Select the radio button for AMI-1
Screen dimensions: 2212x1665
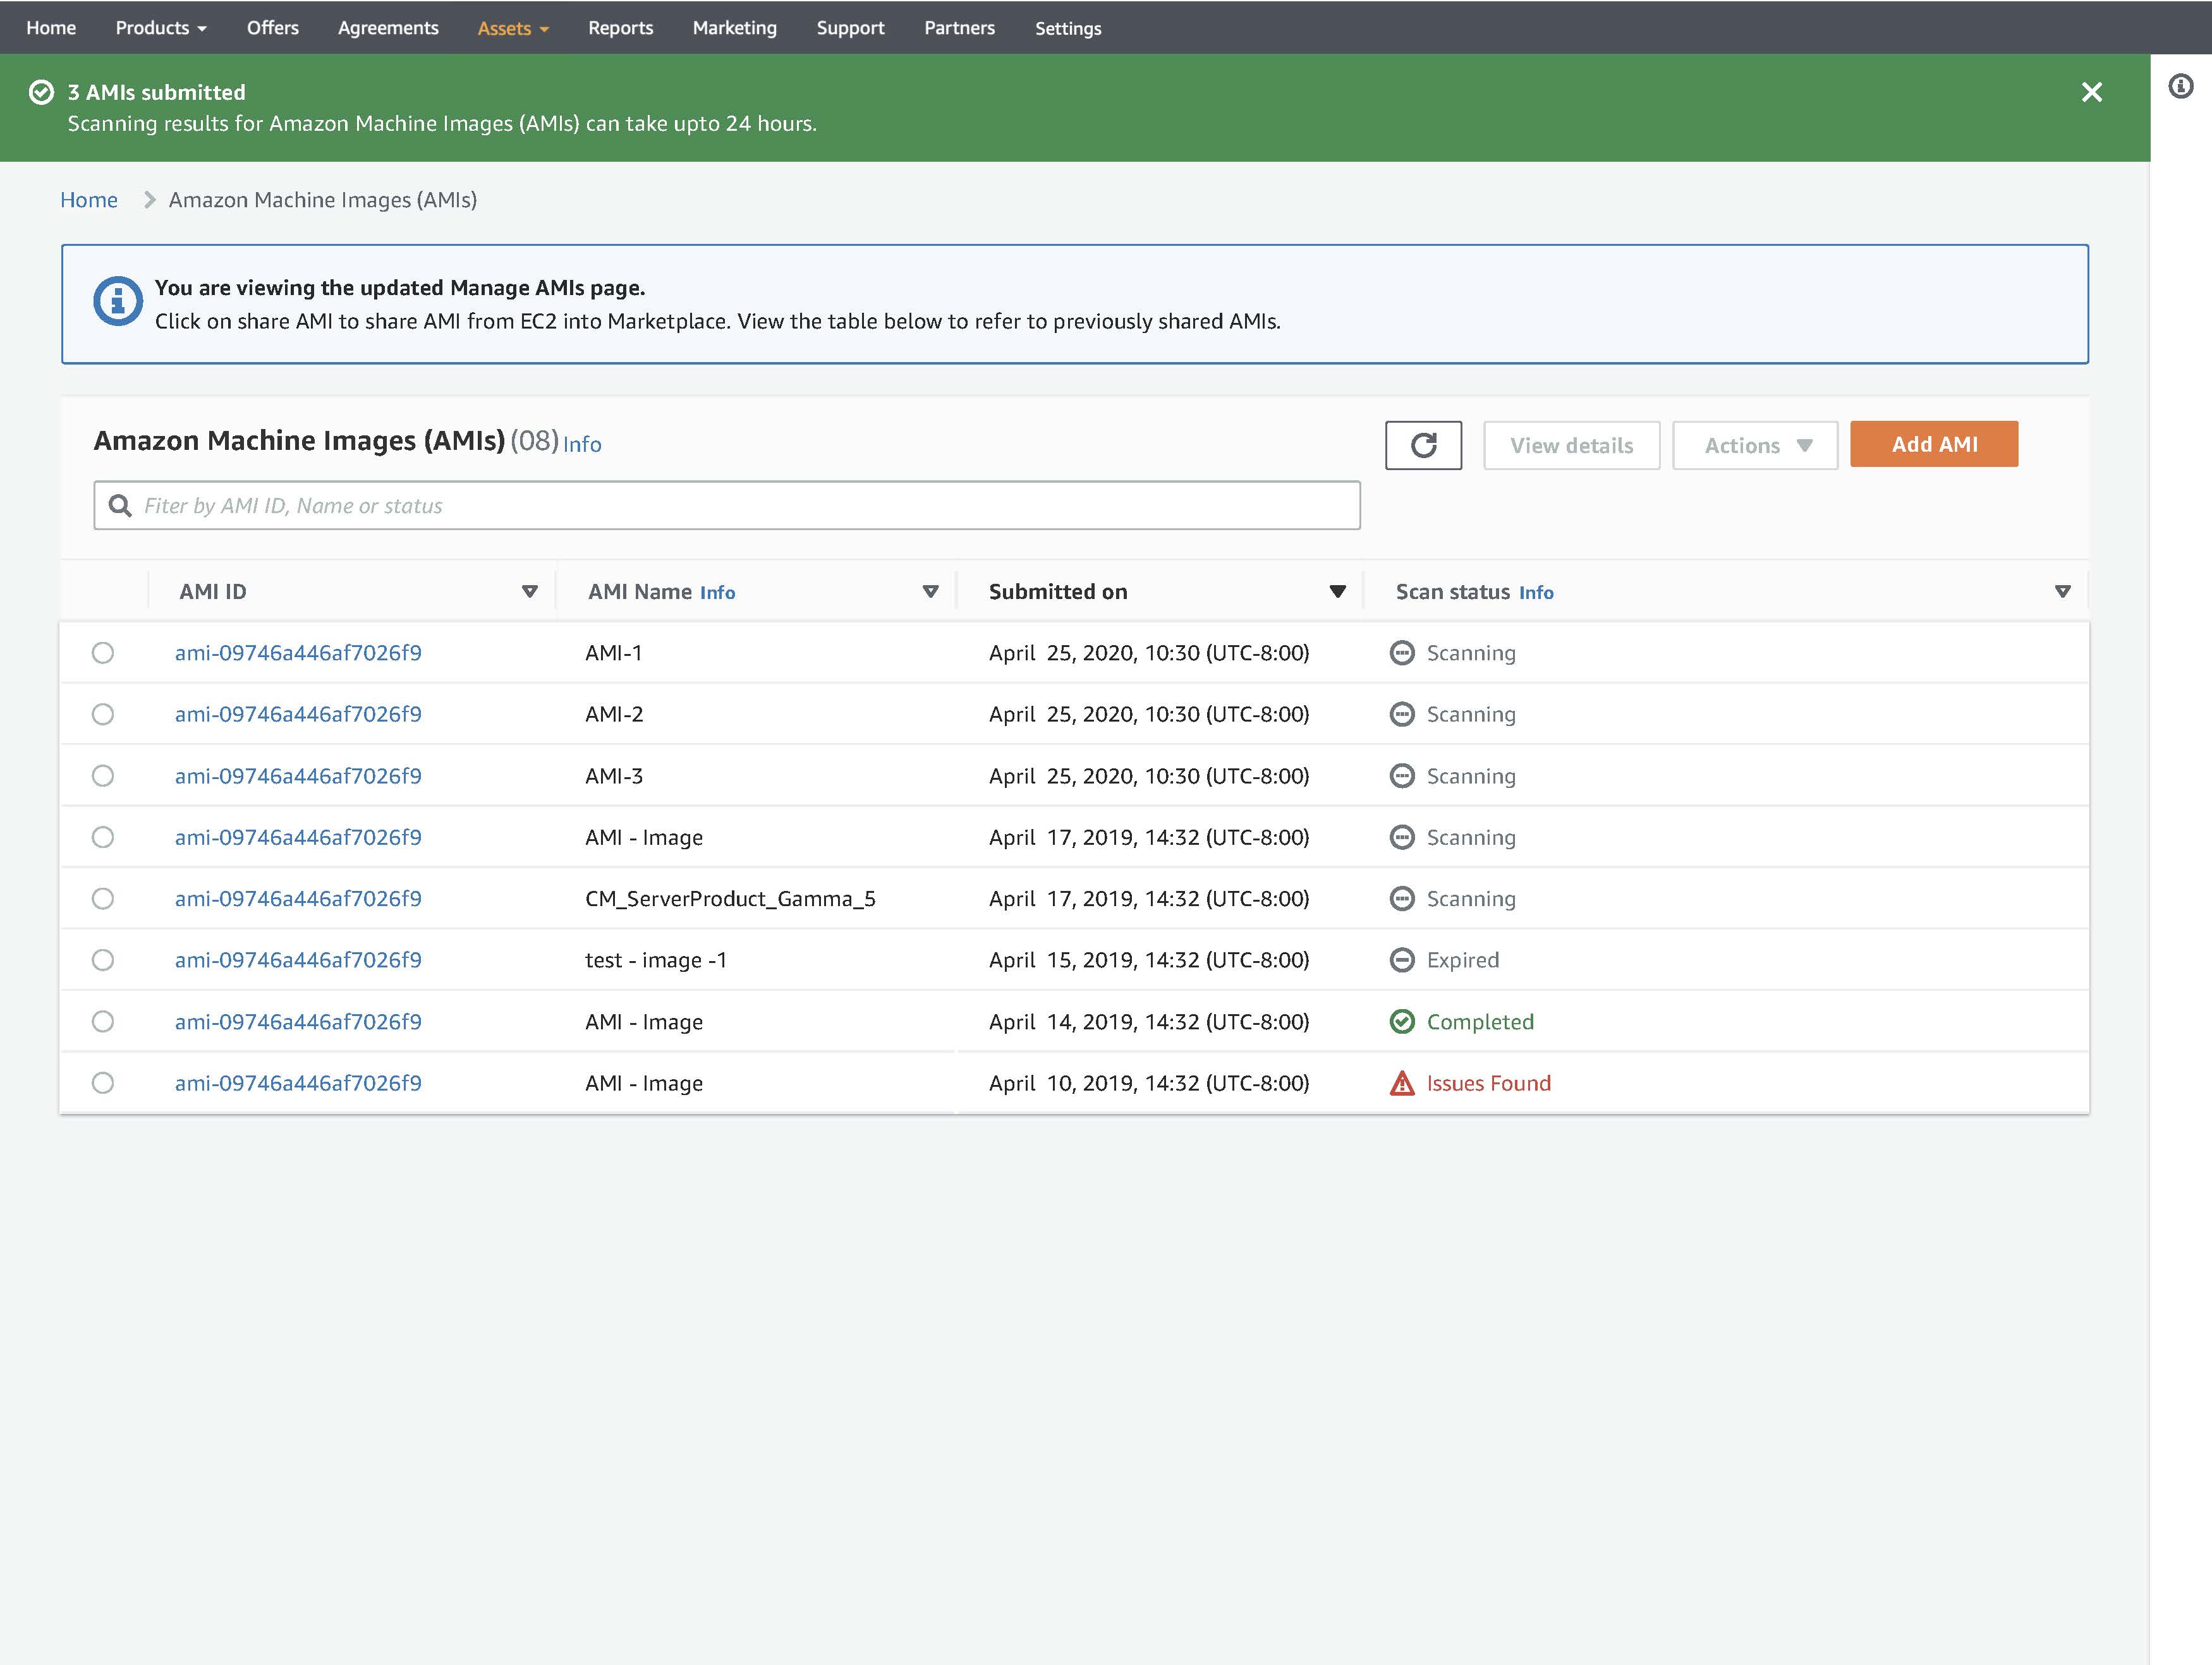pos(103,653)
